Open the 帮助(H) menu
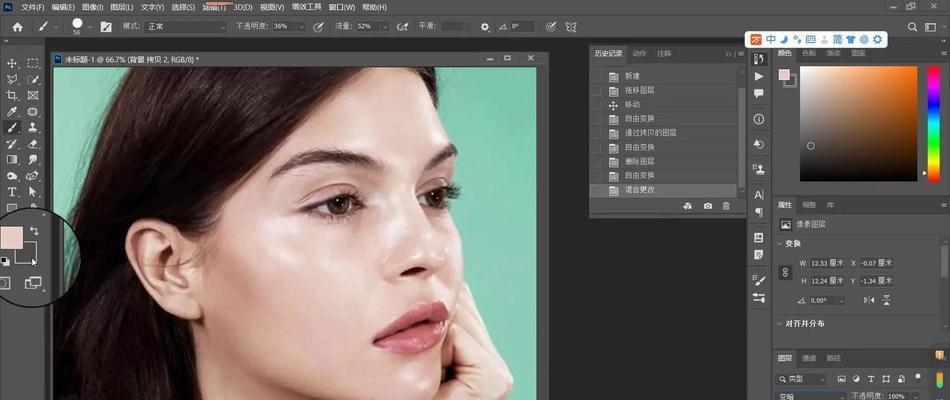 [x=374, y=7]
